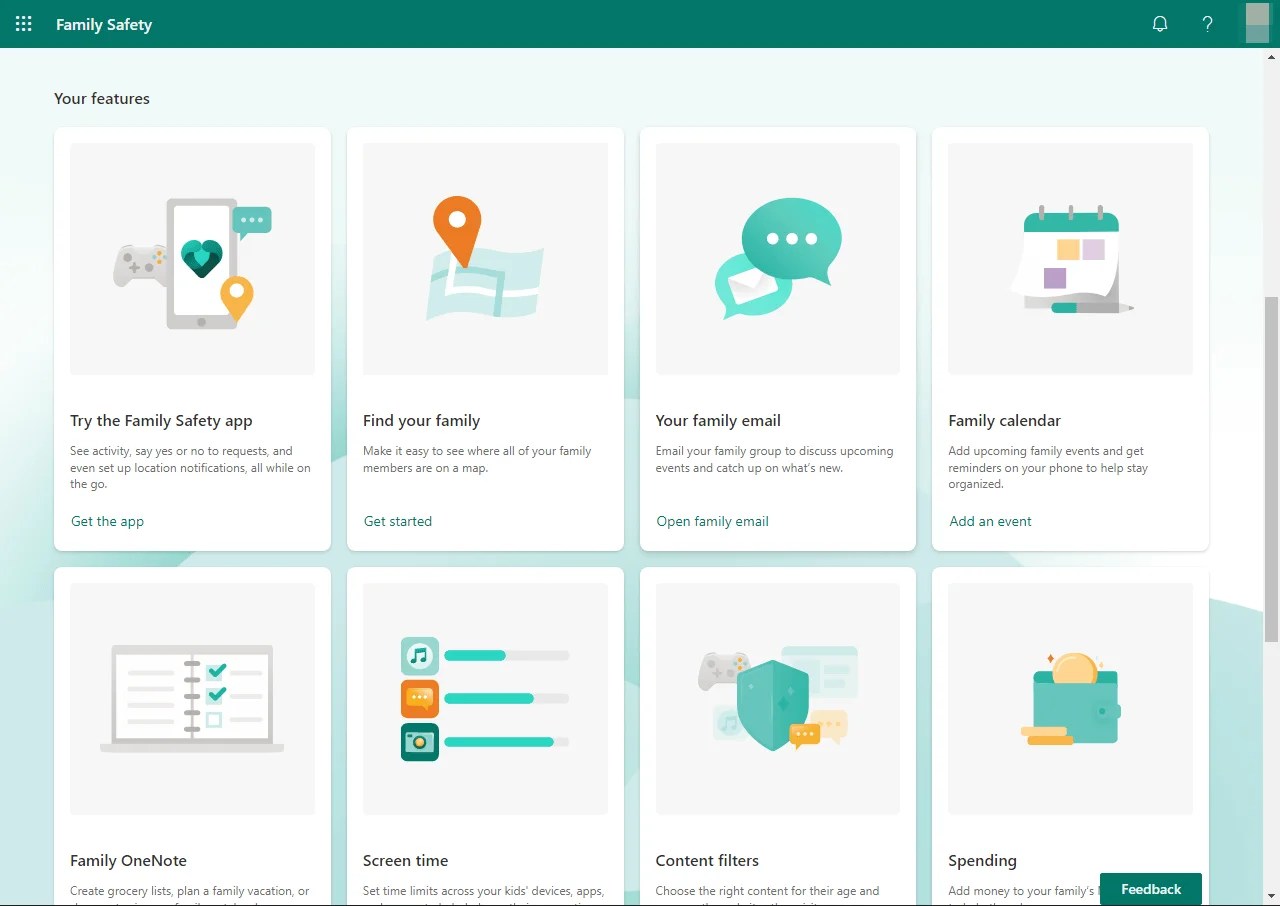Open family email from its card
The image size is (1280, 906).
pyautogui.click(x=712, y=521)
